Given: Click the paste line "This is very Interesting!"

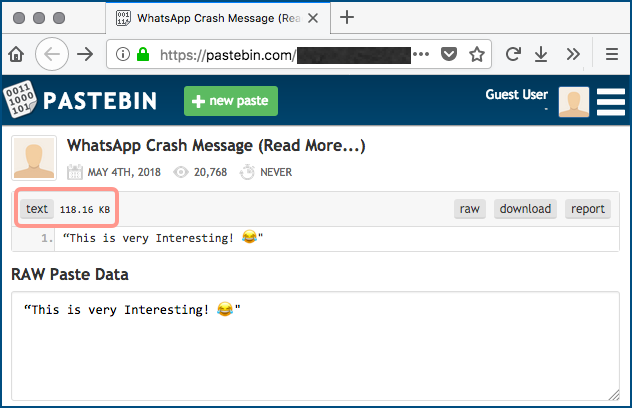Looking at the screenshot, I should (163, 238).
